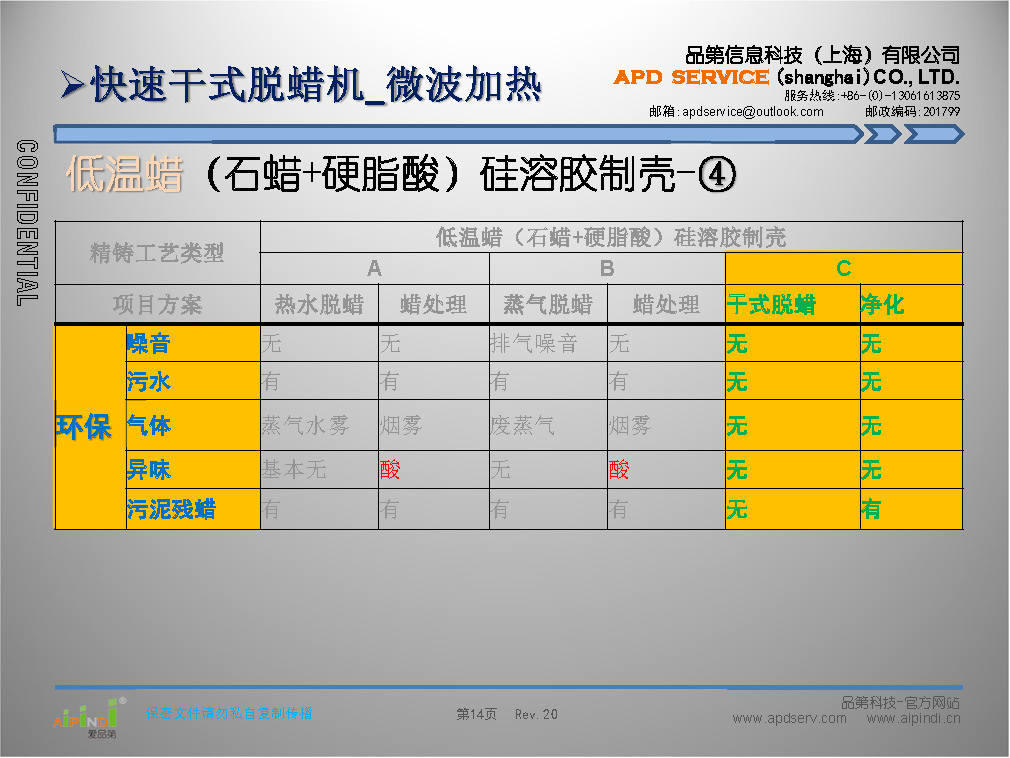
Task: Click the 蜡处理 column header under B
Action: pyautogui.click(x=666, y=304)
